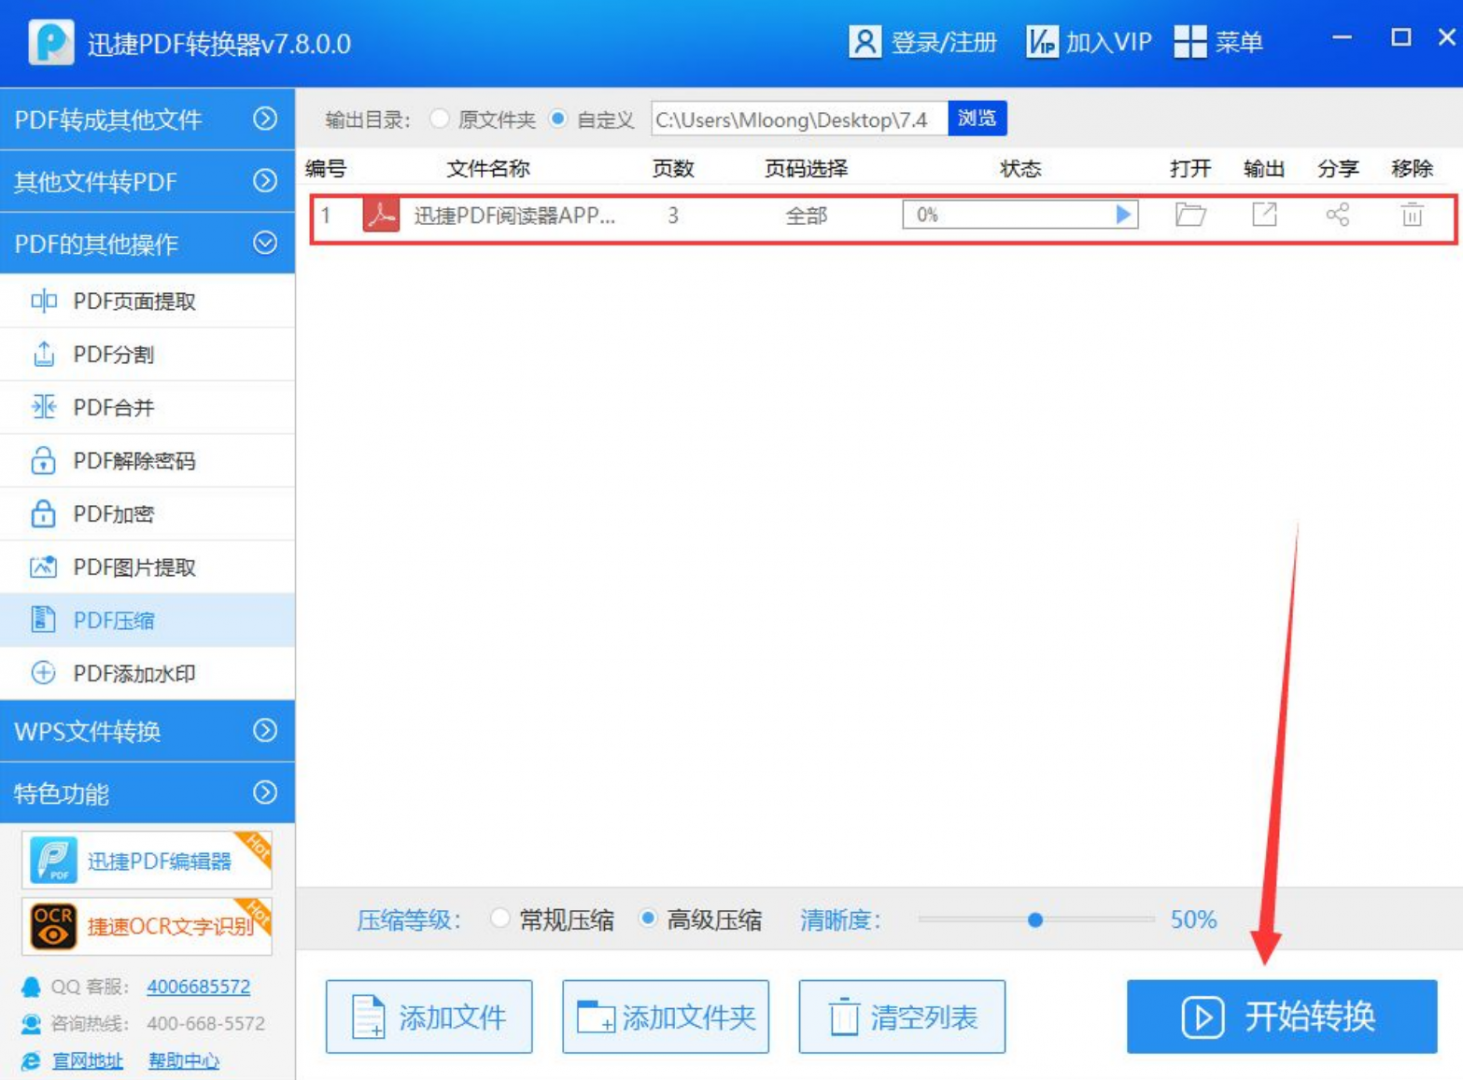Open 帮助中心 link

(183, 1061)
